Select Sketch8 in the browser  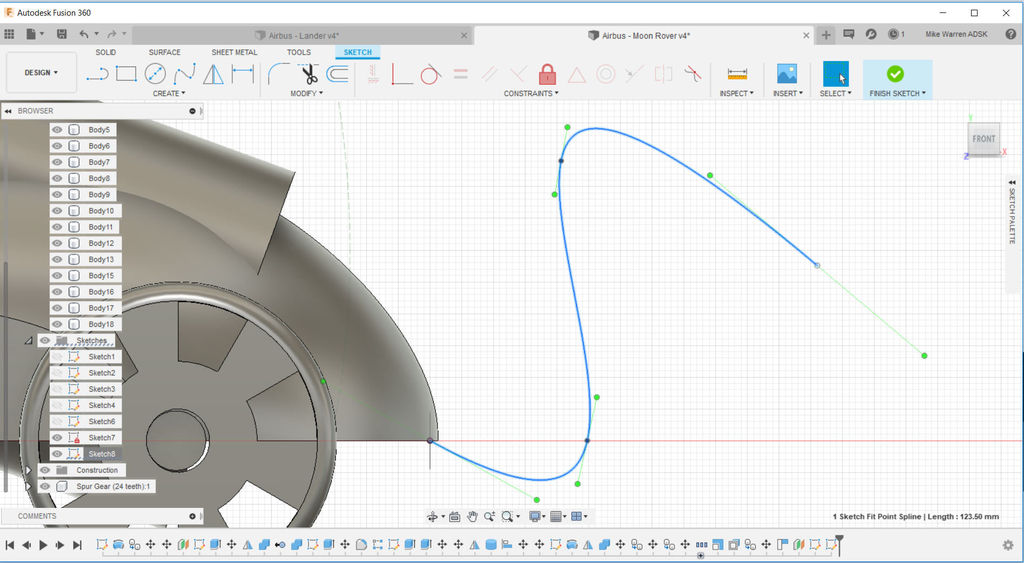click(x=102, y=454)
